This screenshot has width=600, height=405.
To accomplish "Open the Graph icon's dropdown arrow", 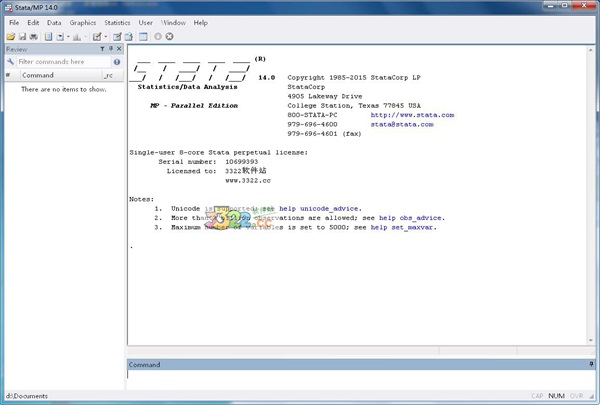I will (85, 37).
